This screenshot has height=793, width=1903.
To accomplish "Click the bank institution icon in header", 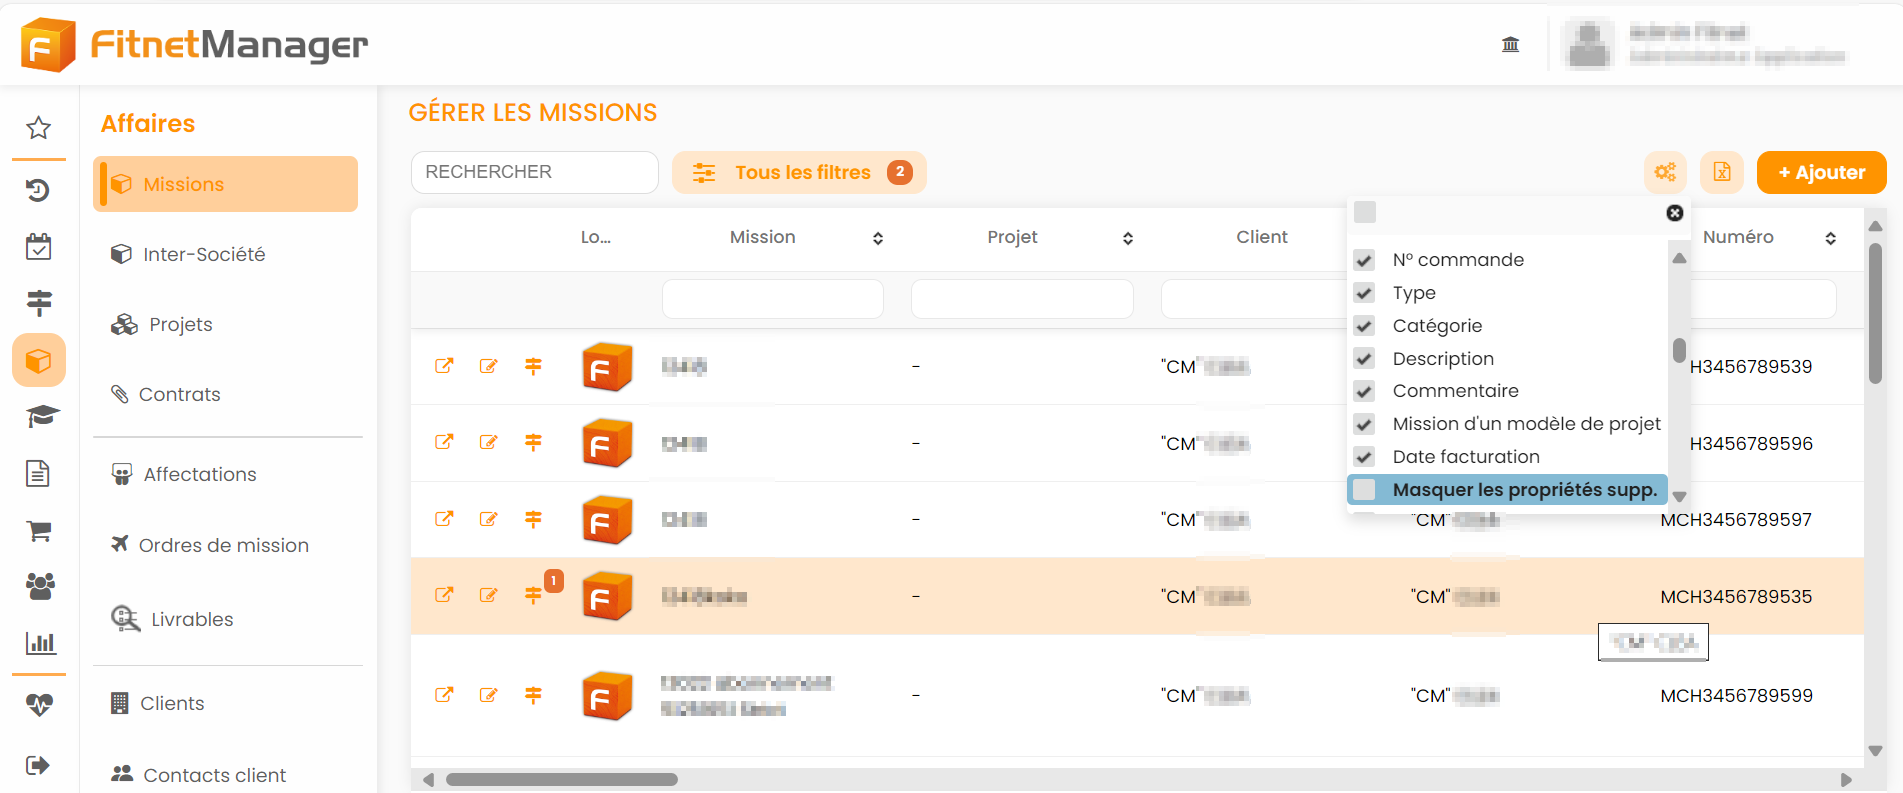I will [1510, 44].
